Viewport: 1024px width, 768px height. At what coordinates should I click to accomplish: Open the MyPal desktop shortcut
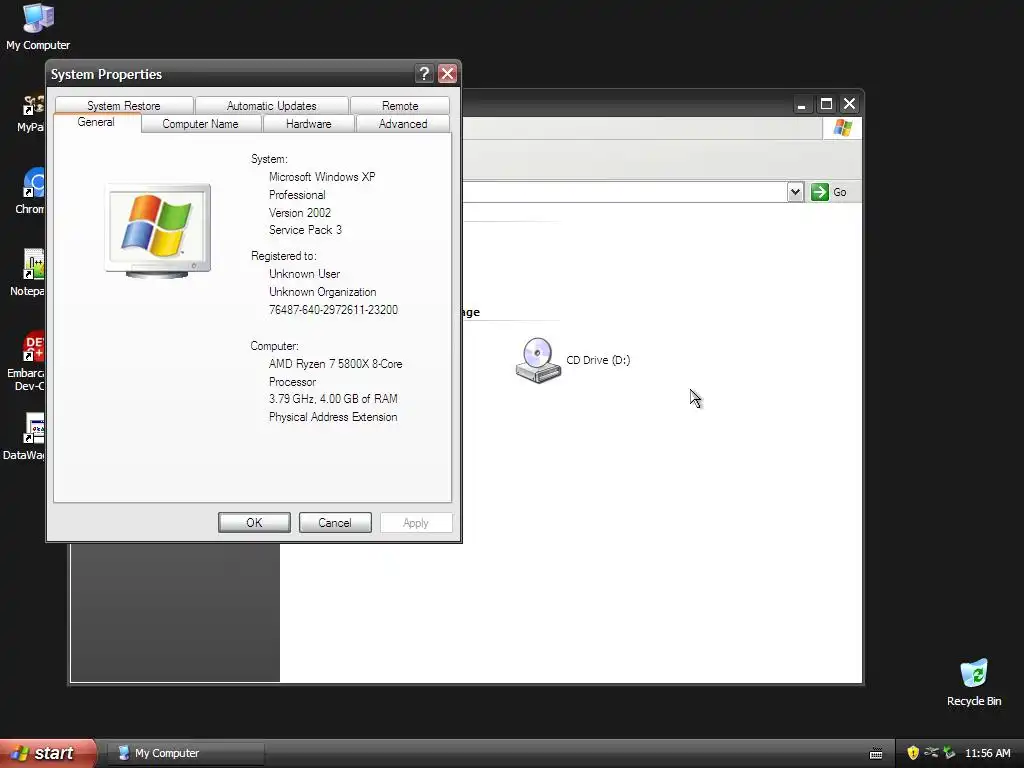pos(31,113)
